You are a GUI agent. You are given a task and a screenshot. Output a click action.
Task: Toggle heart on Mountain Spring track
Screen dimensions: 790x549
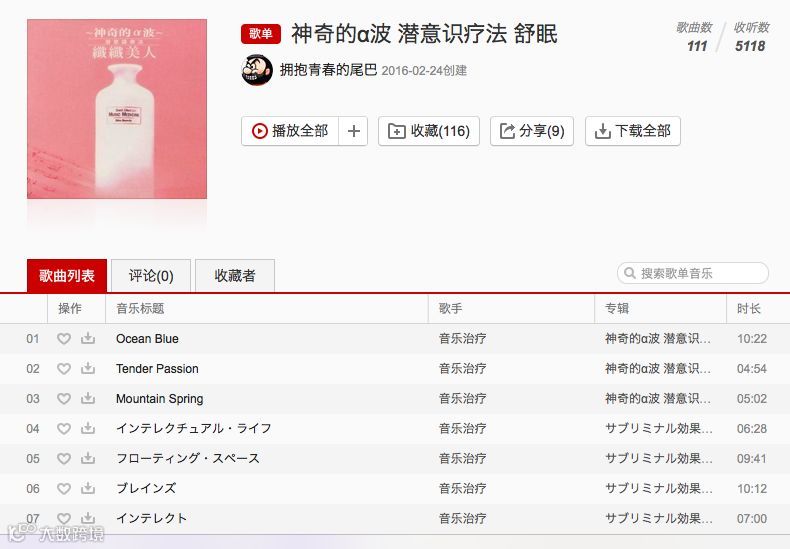pos(63,398)
